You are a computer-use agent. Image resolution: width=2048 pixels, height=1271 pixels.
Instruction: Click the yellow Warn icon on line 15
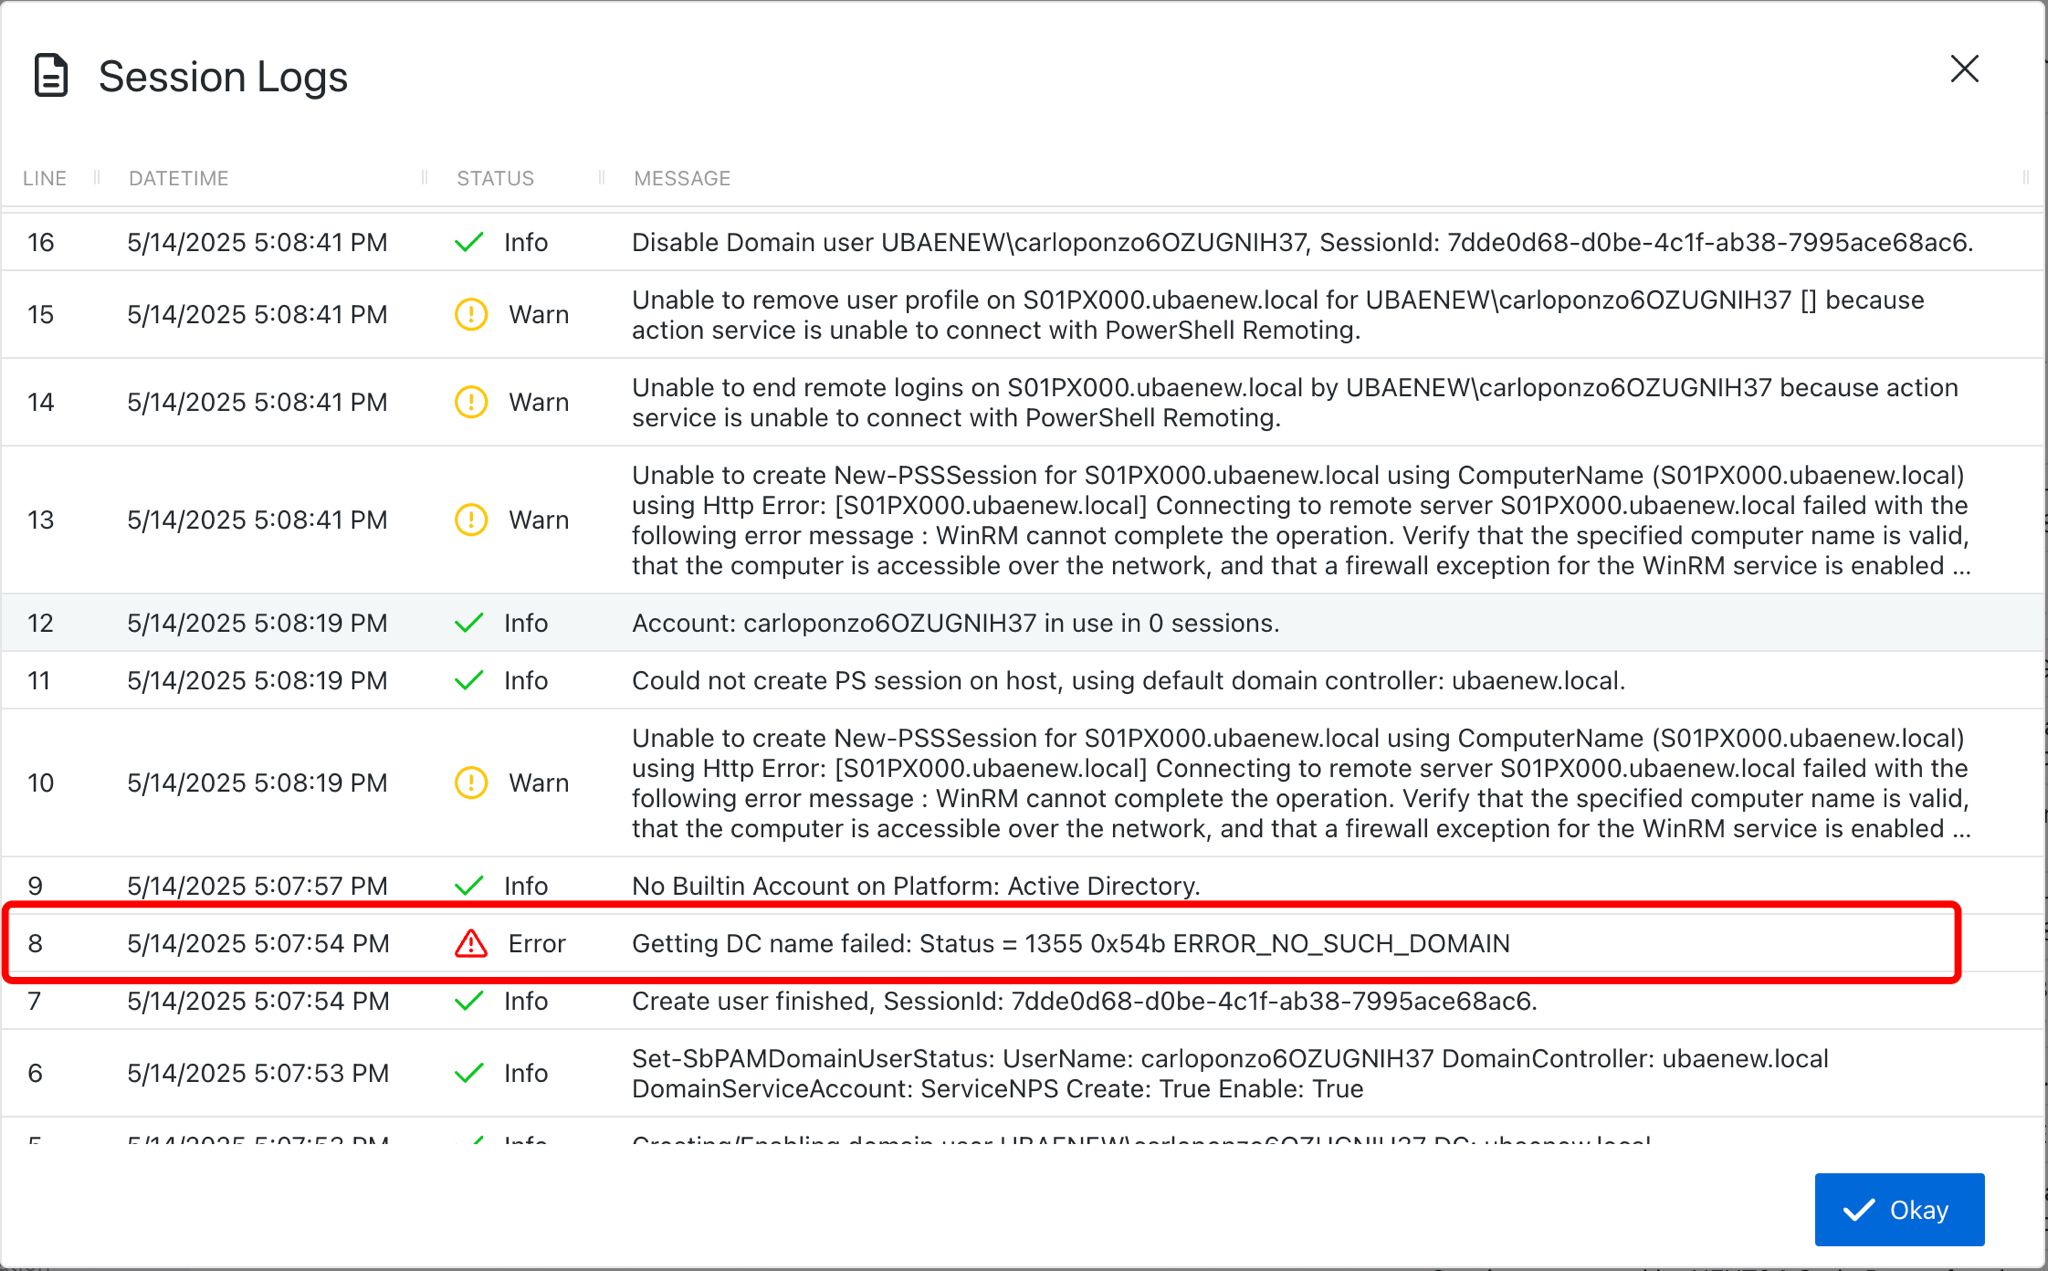click(471, 314)
